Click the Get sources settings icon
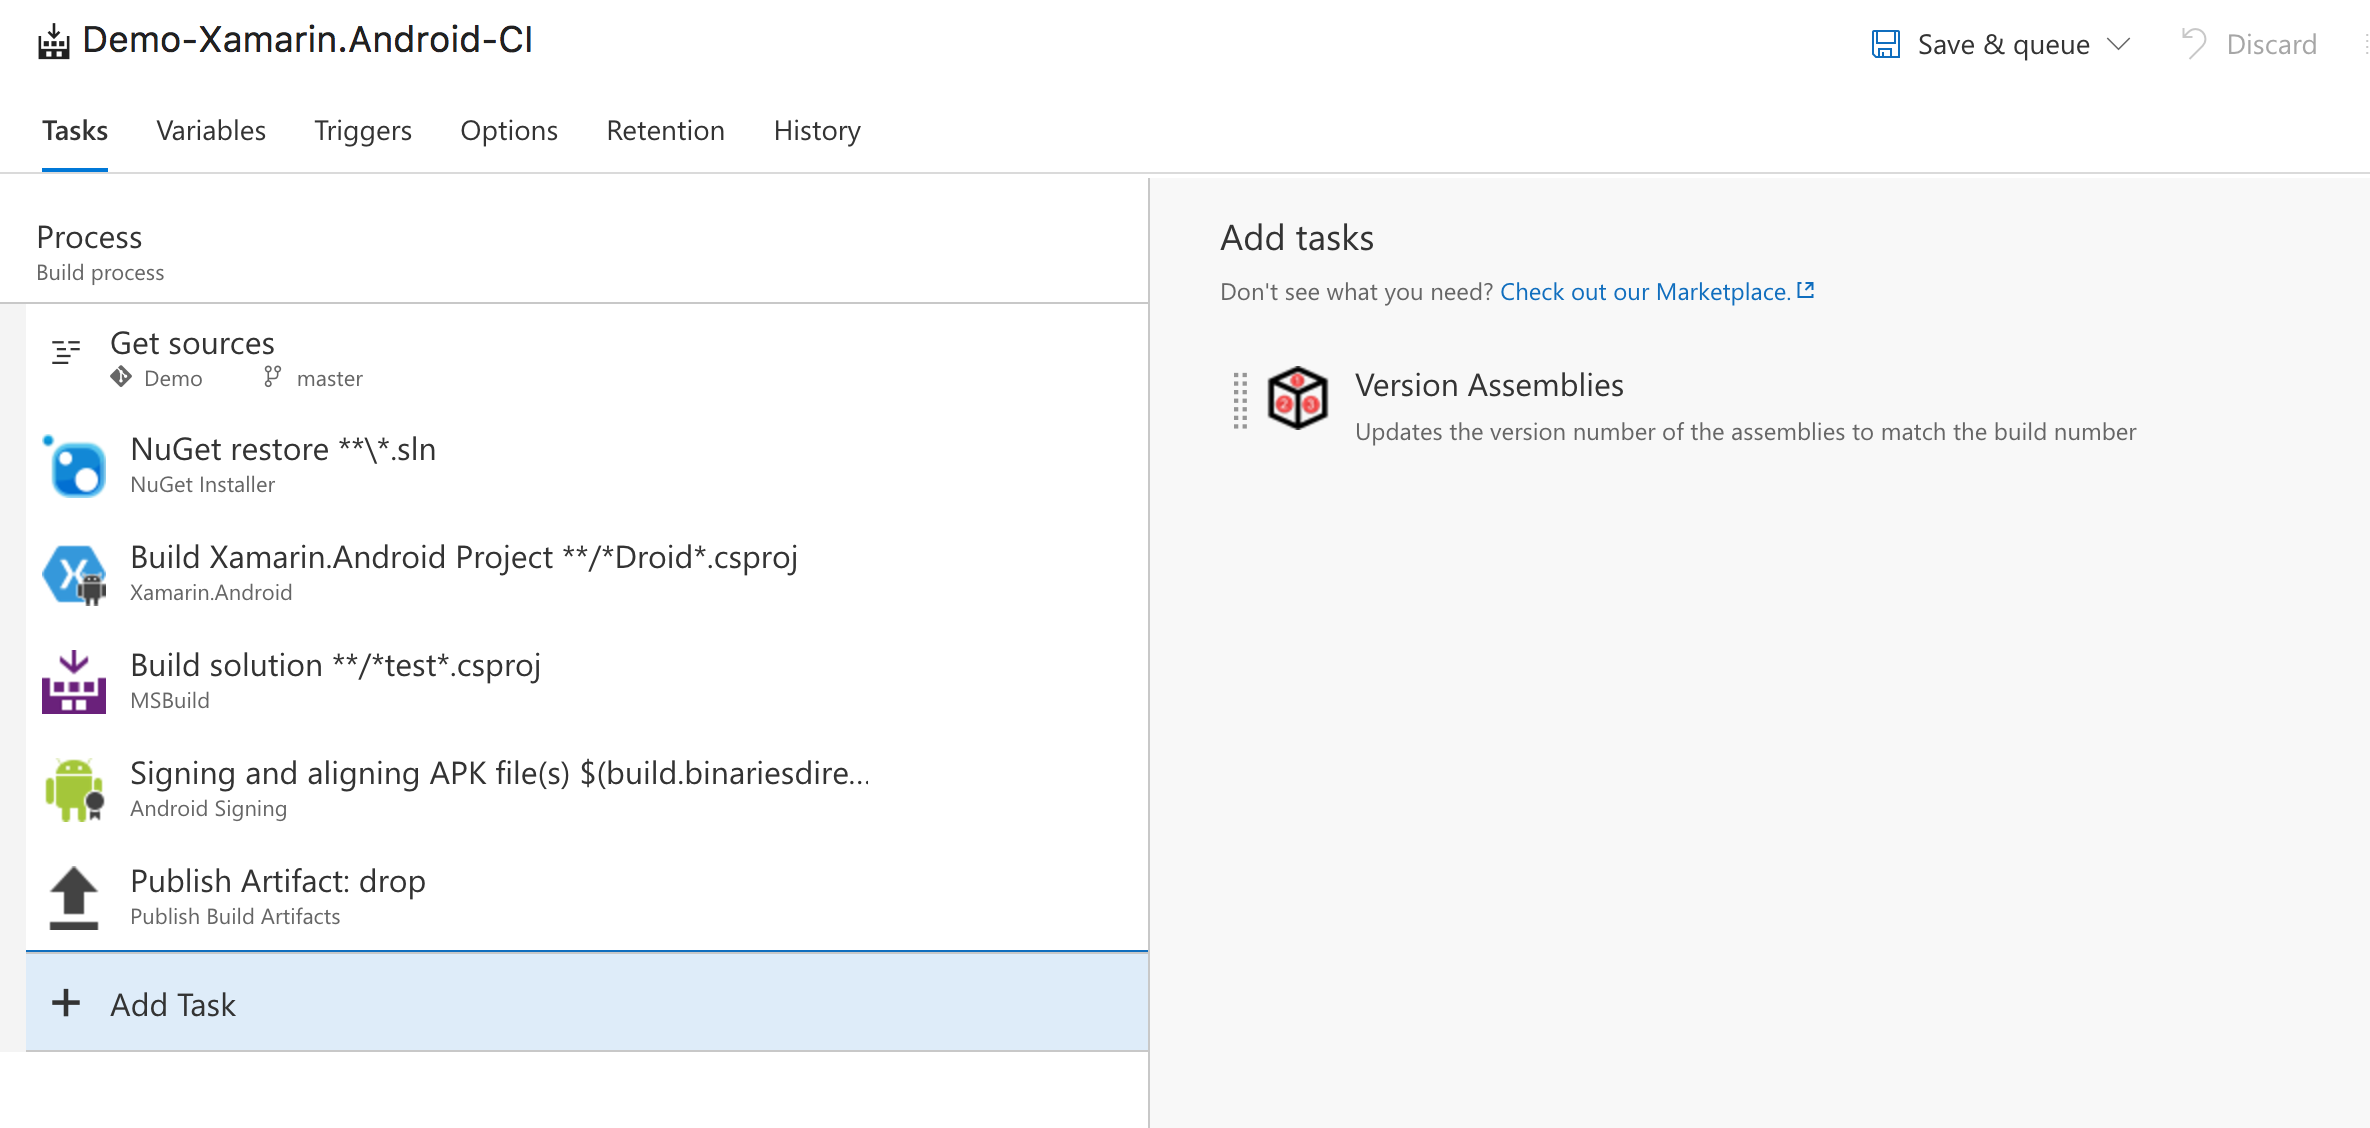 tap(66, 352)
